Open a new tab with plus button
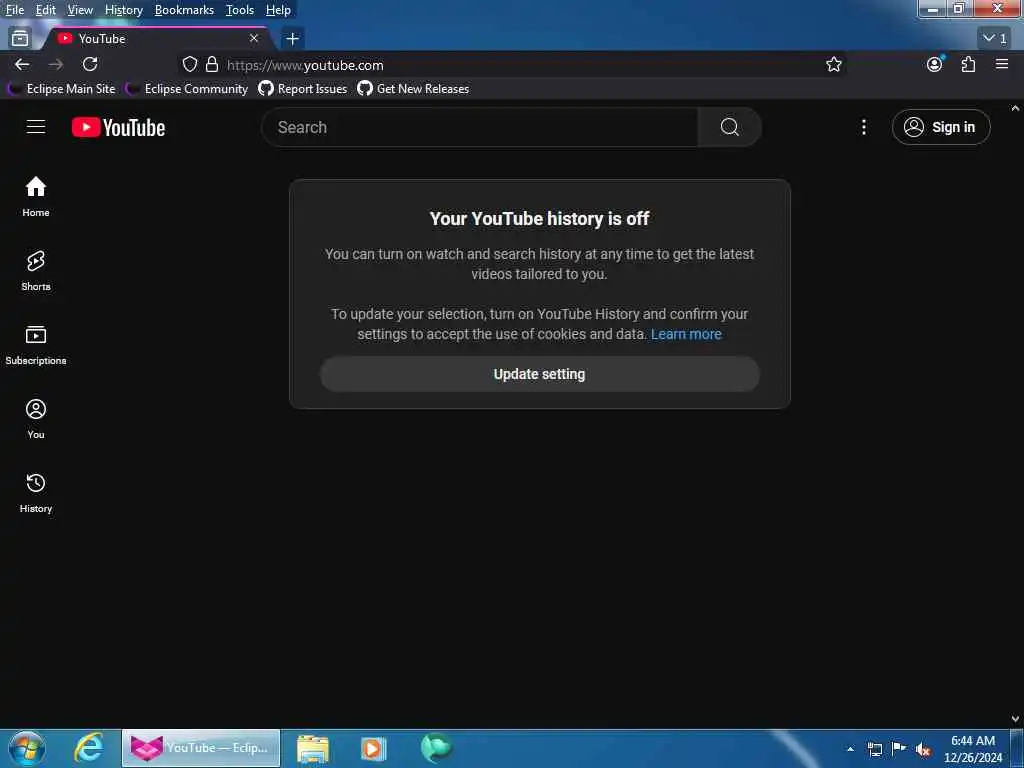 293,39
